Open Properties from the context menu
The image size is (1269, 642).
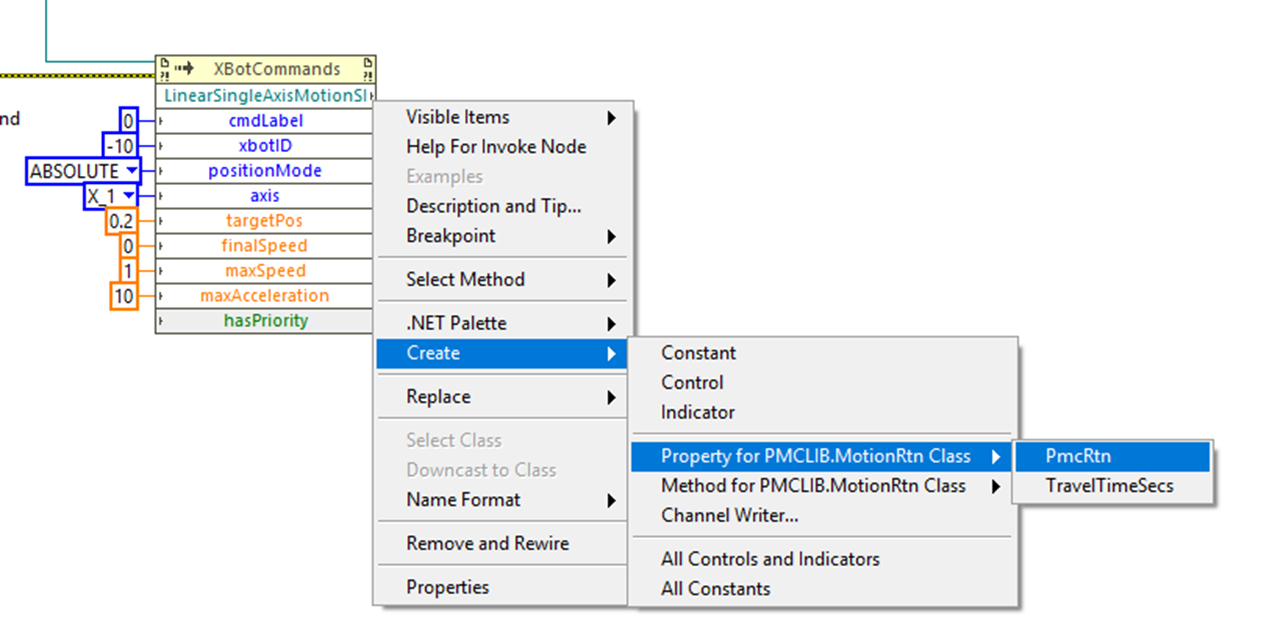pos(447,587)
